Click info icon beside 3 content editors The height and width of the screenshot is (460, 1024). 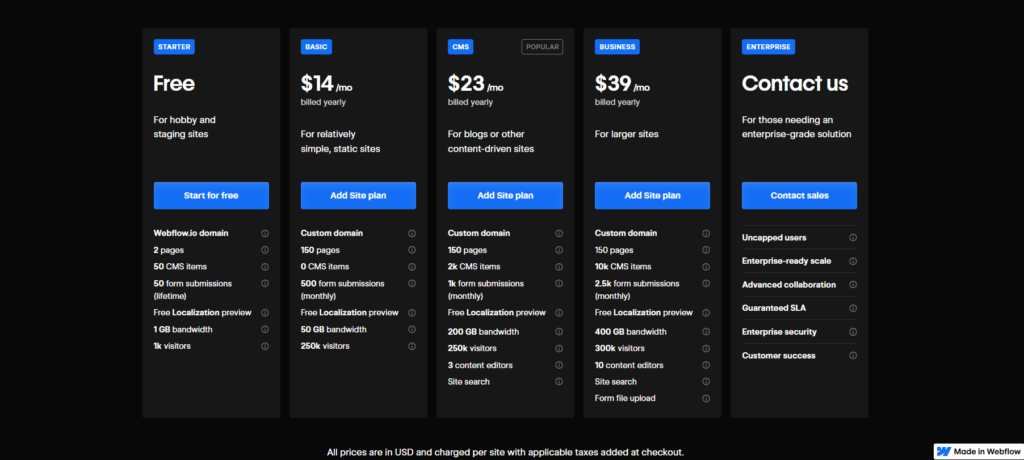tap(559, 365)
